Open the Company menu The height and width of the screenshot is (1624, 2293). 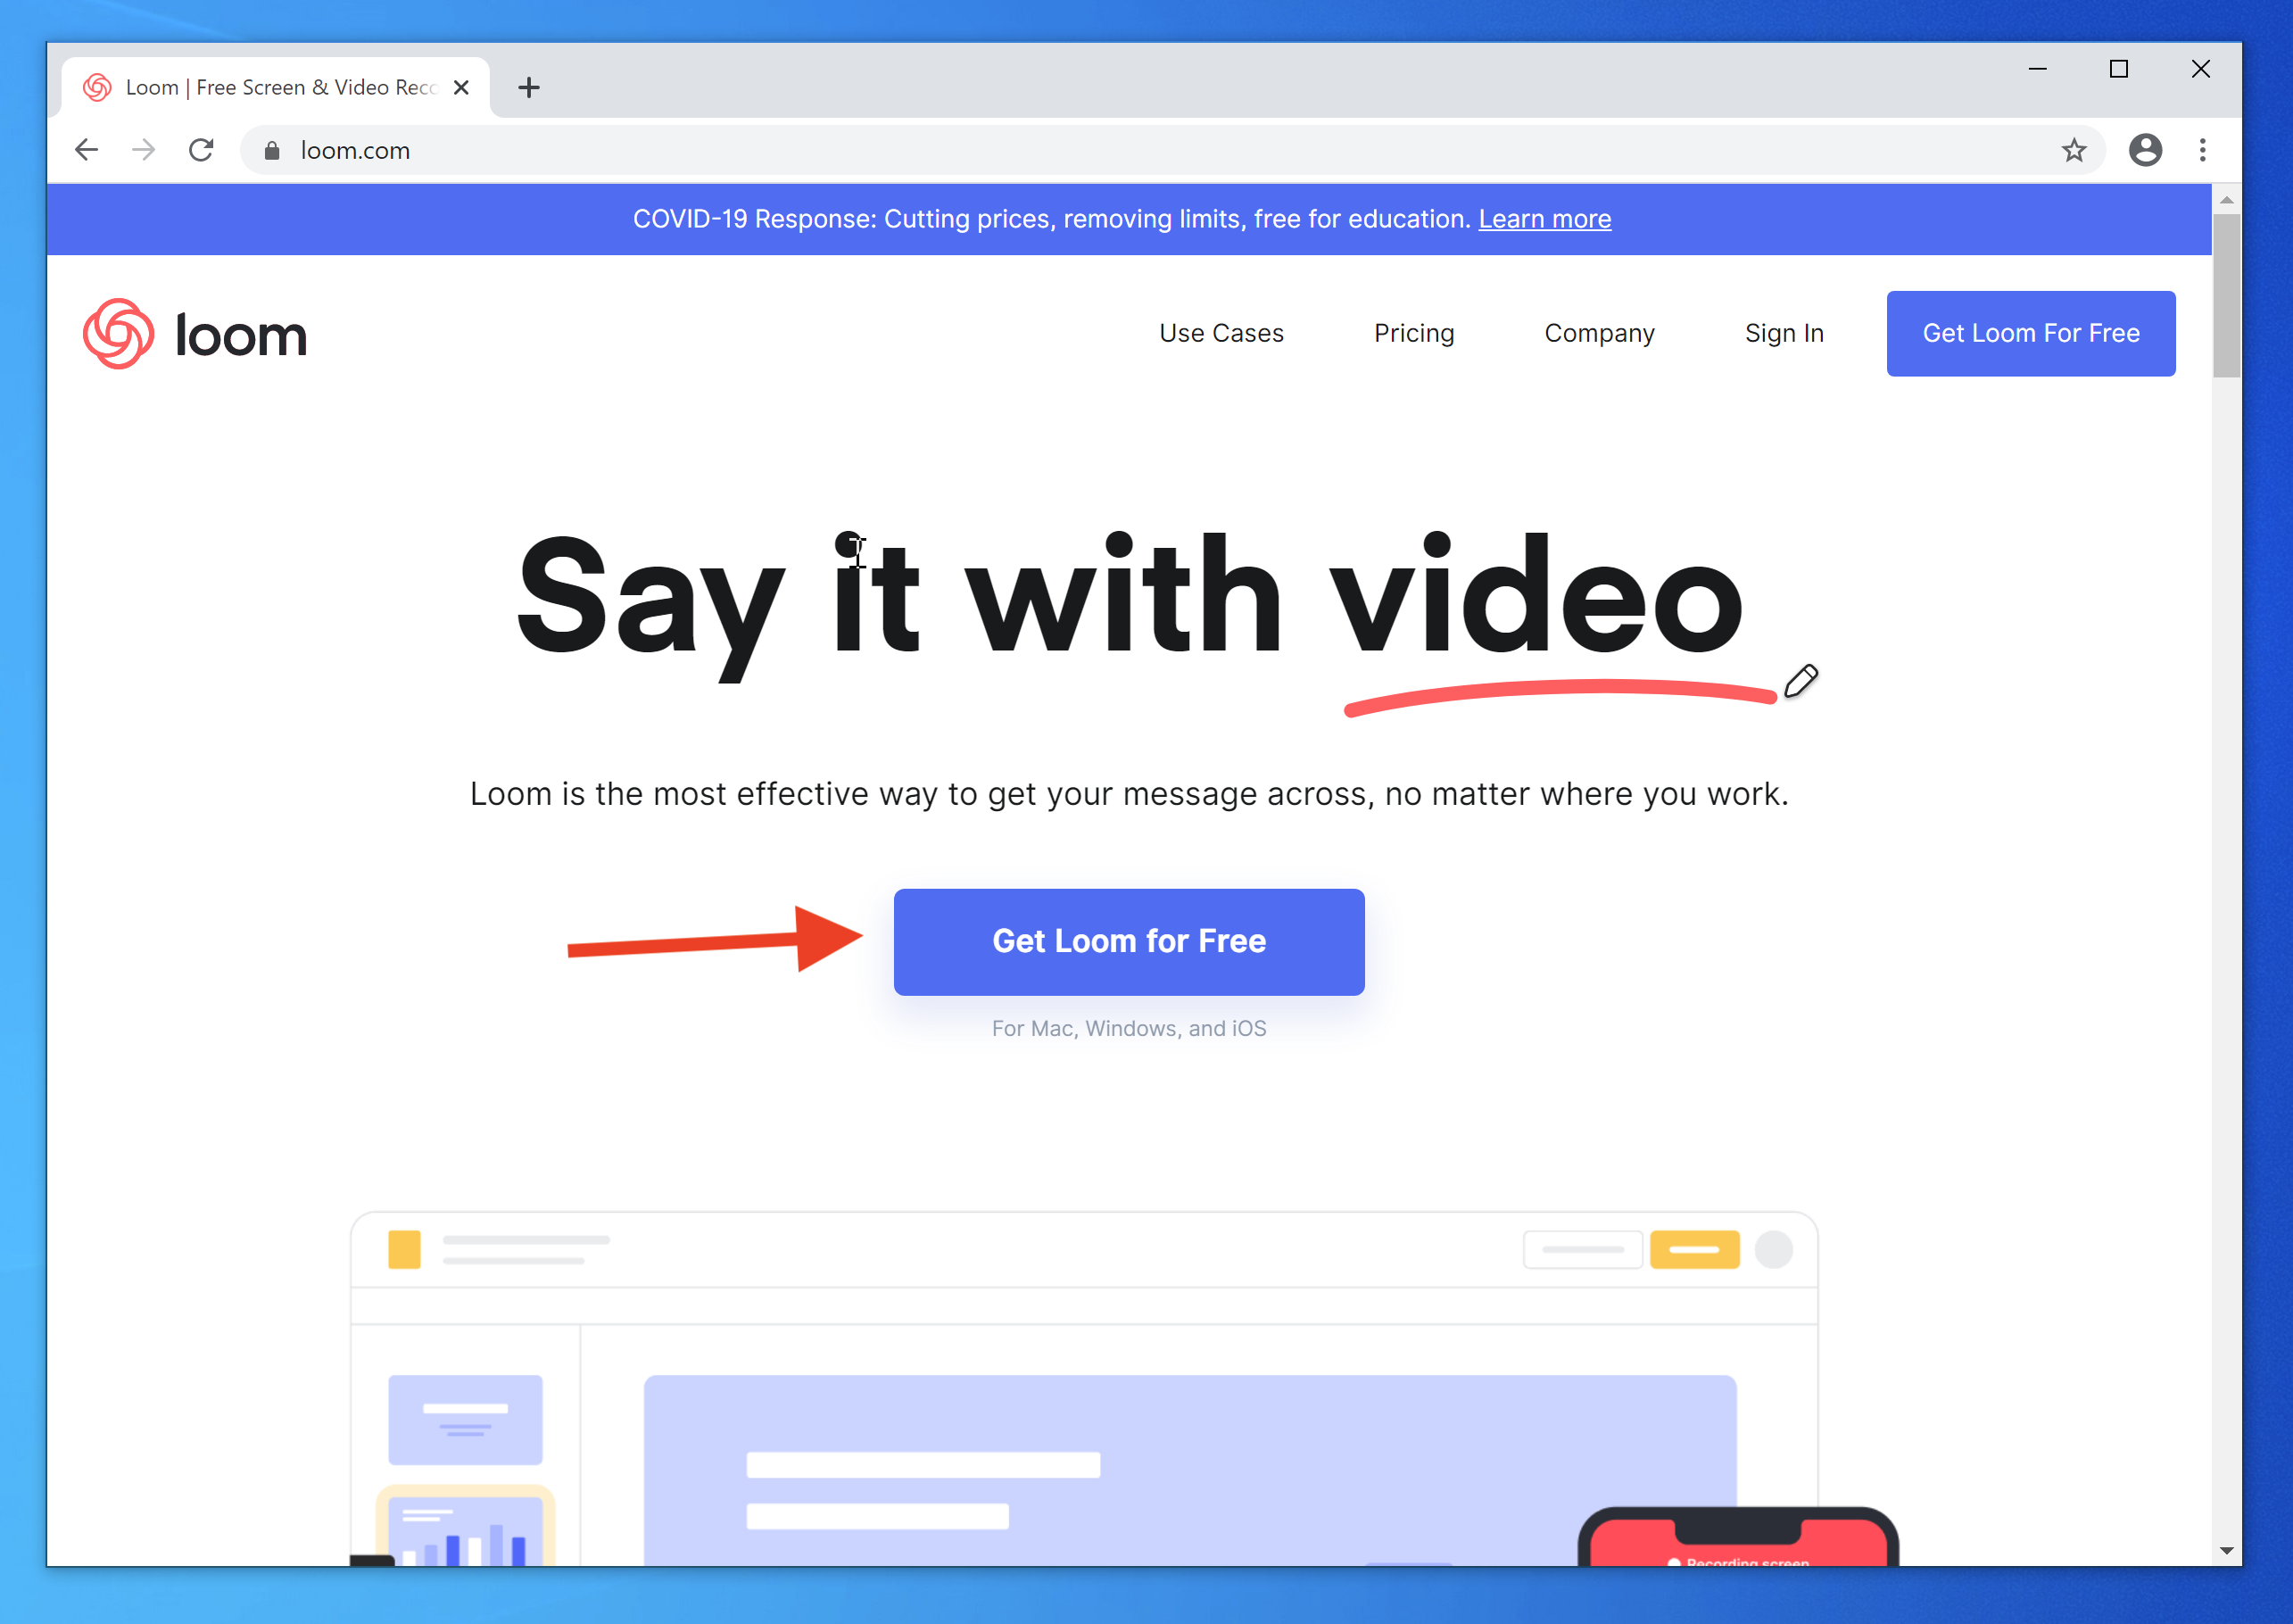coord(1599,333)
